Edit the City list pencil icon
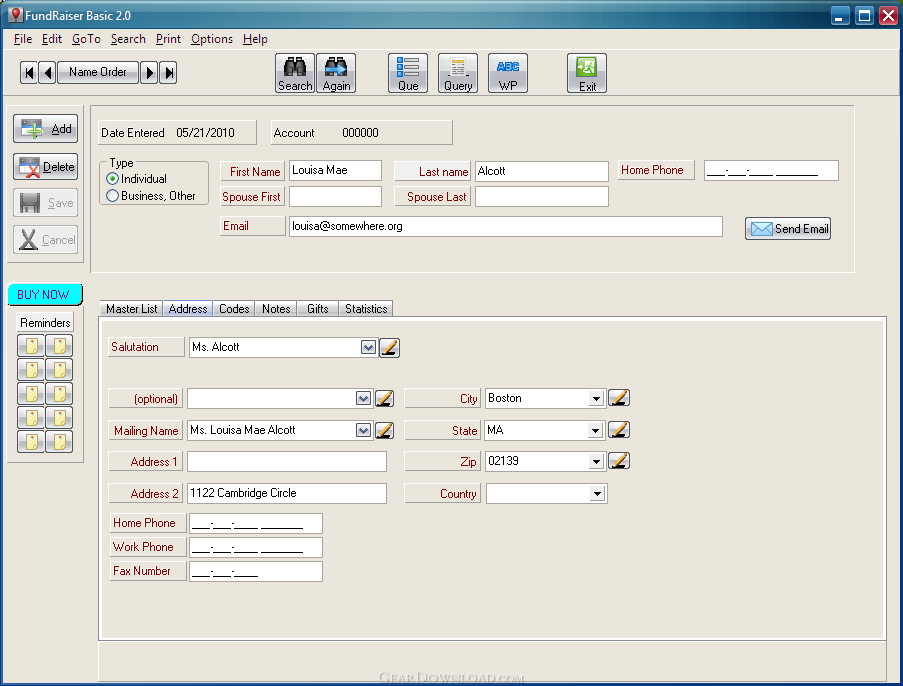 click(x=619, y=398)
